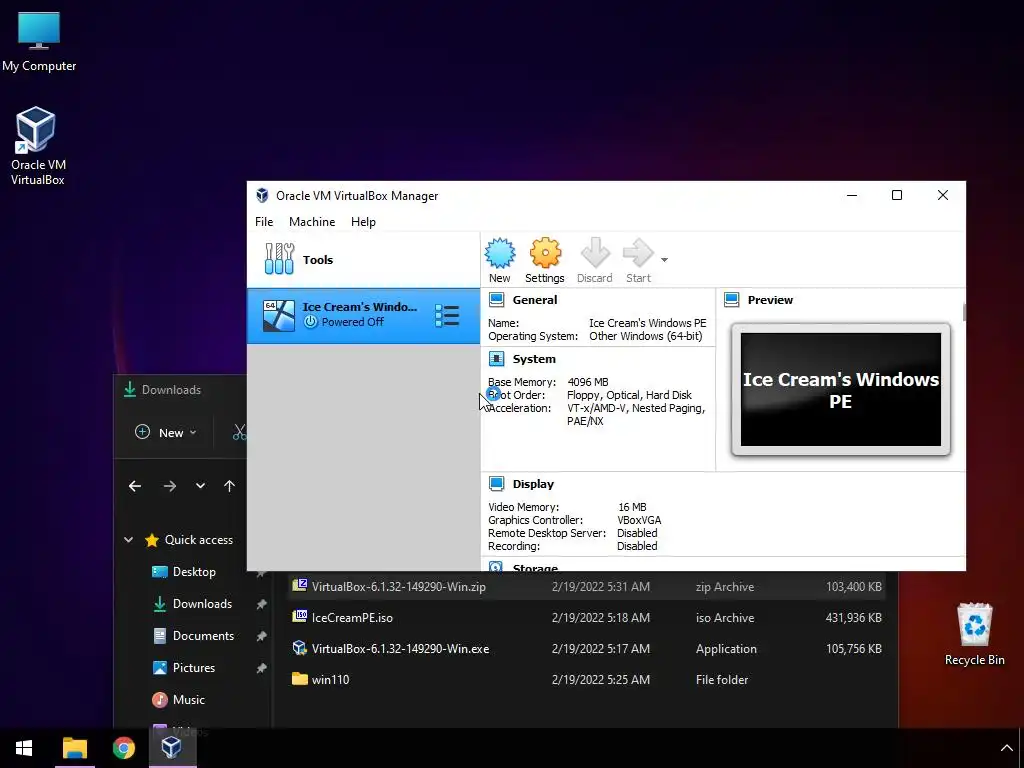The image size is (1024, 768).
Task: Go up one folder level in File Explorer
Action: pos(229,486)
